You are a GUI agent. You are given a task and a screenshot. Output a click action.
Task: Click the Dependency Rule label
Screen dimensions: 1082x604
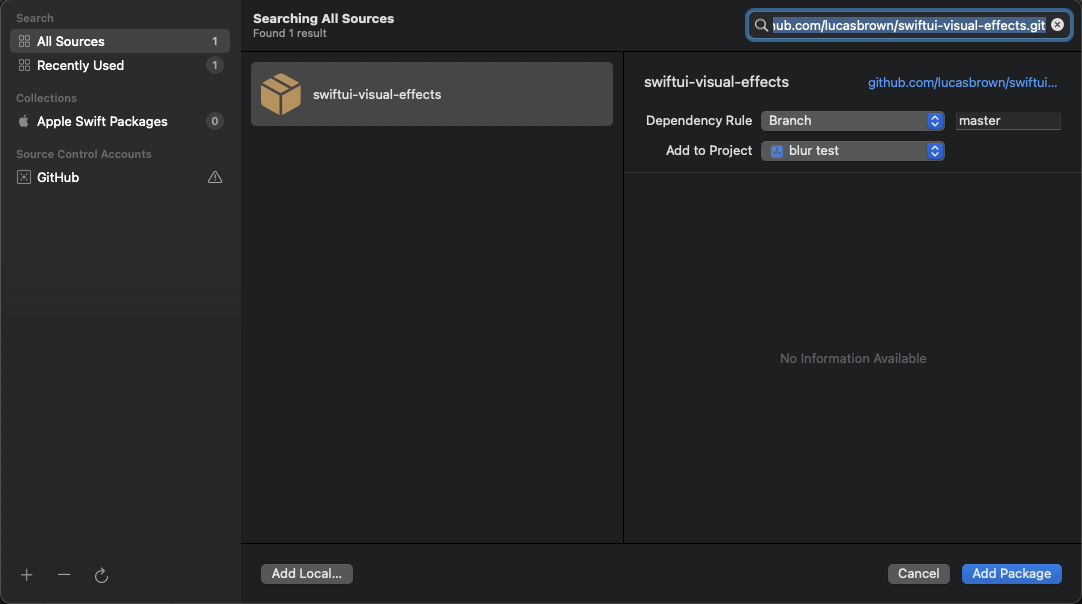699,121
